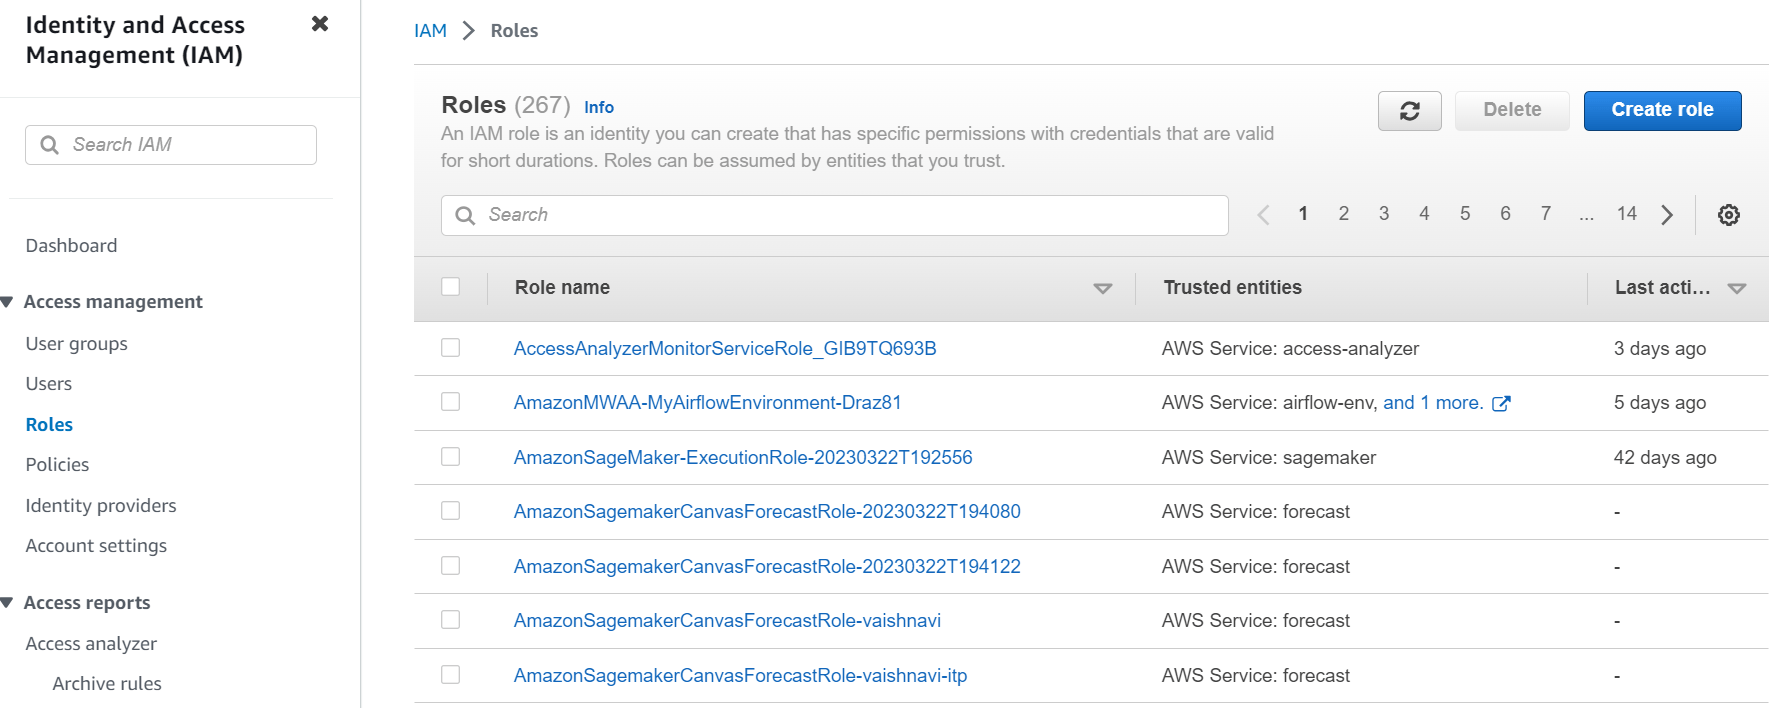Click the previous page chevron

pyautogui.click(x=1263, y=214)
